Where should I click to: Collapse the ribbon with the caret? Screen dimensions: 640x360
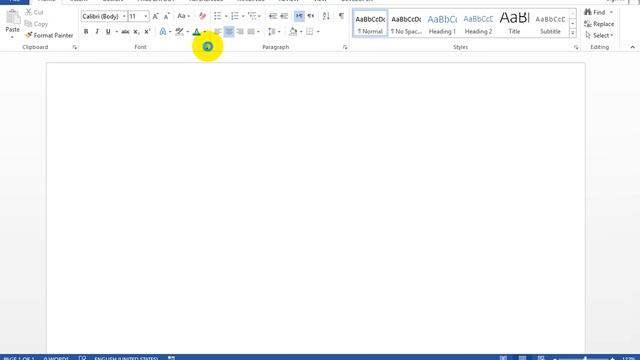click(x=633, y=47)
